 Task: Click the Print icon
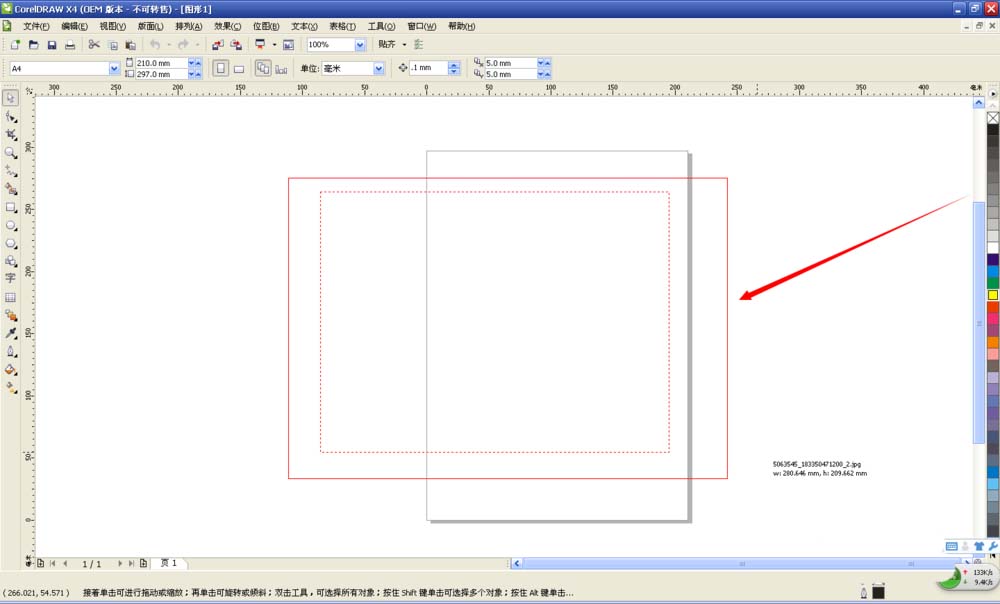[x=70, y=45]
